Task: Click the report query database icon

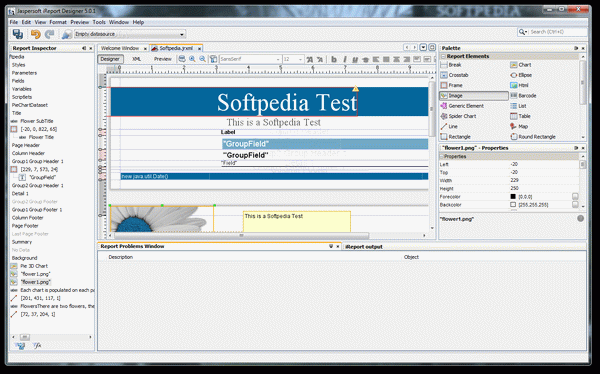Action: 182,59
